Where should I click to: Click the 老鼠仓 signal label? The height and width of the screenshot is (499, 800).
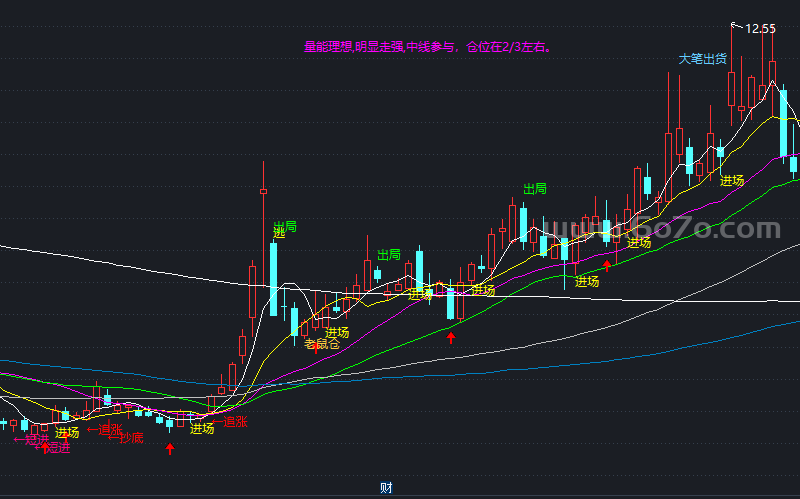click(x=322, y=344)
